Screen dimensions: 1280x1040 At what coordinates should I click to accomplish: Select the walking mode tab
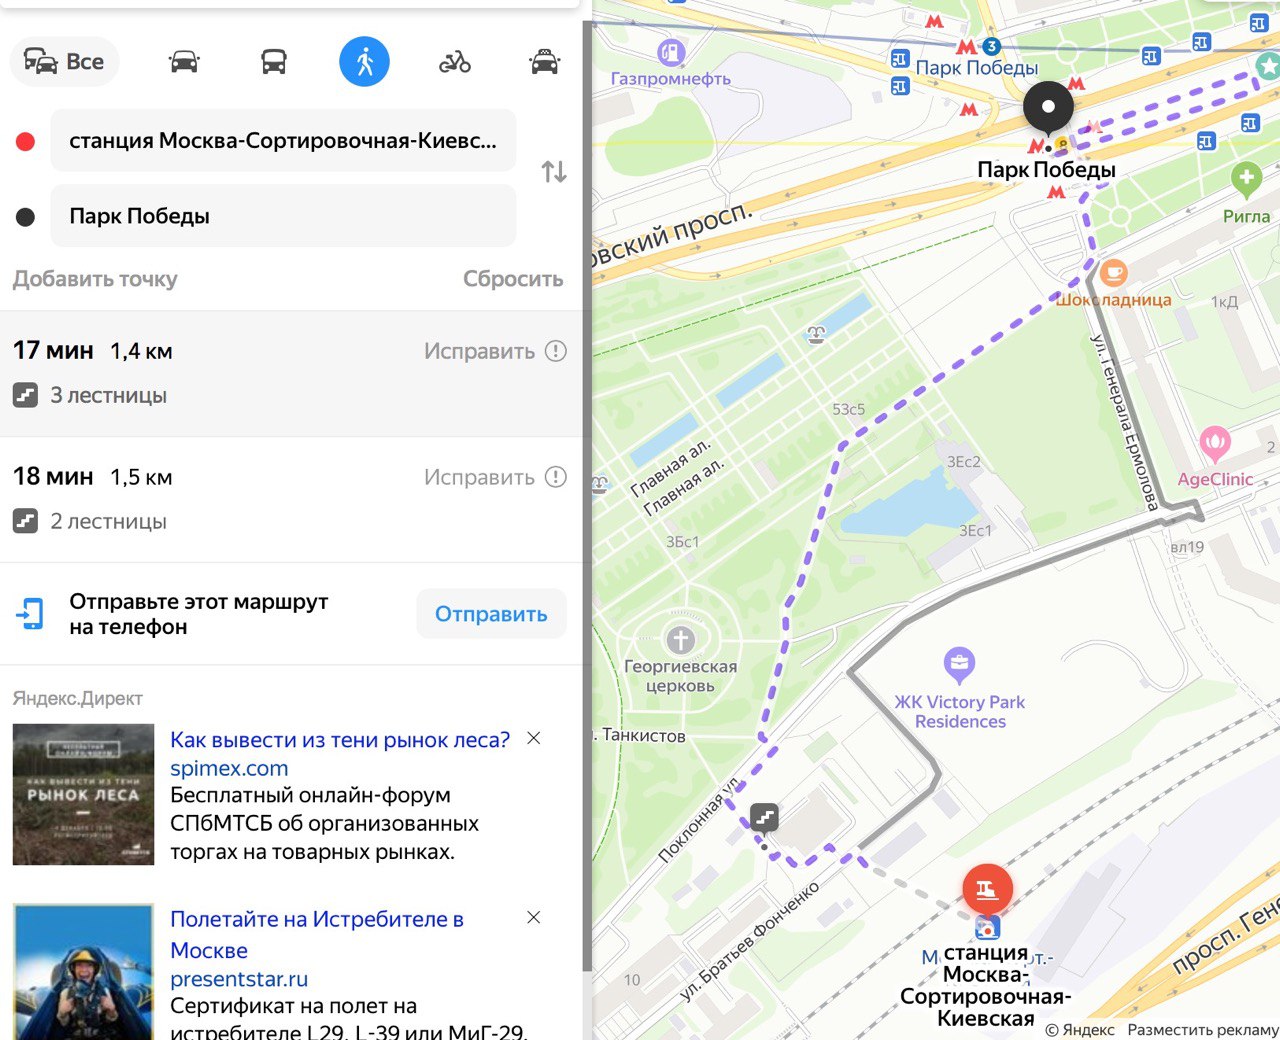click(364, 62)
